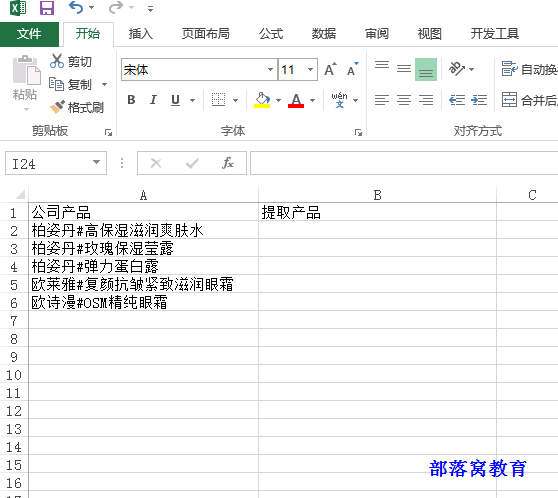
Task: Switch to the 公式 (Formulas) tab
Action: click(x=271, y=34)
